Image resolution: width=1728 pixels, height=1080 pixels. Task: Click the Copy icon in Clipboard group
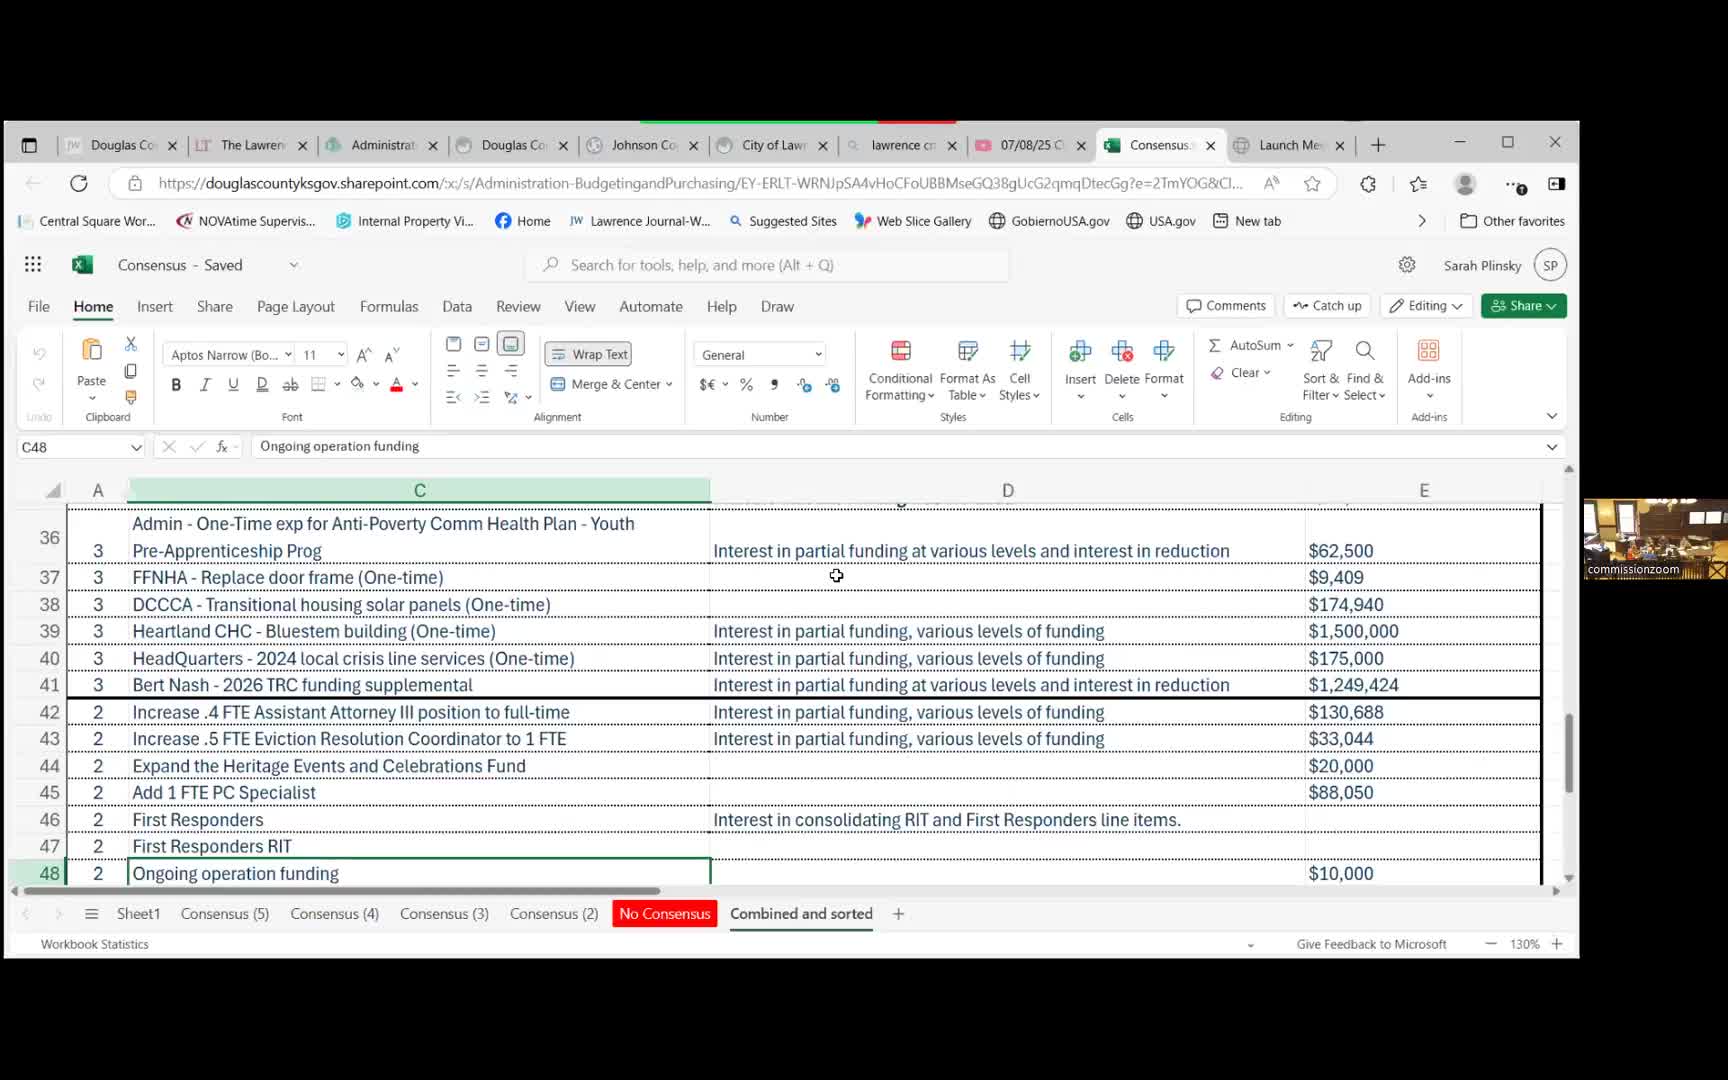(x=130, y=371)
